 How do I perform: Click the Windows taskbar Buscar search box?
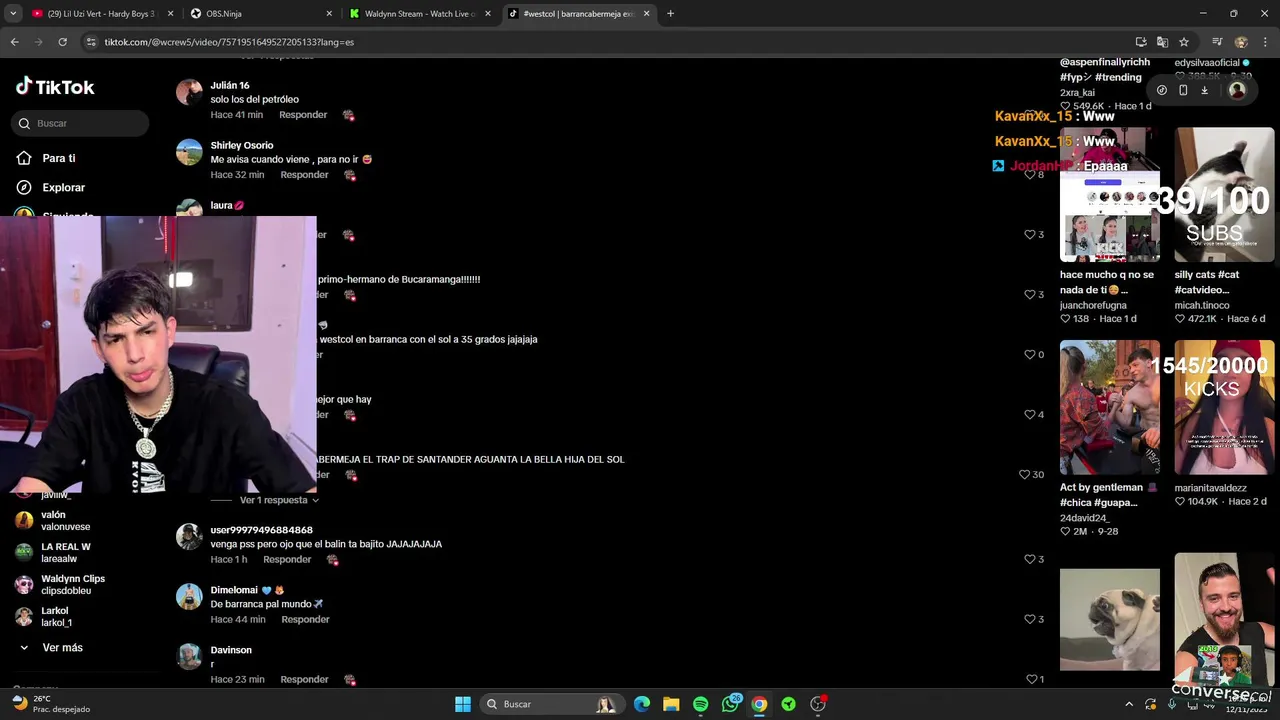coord(551,704)
